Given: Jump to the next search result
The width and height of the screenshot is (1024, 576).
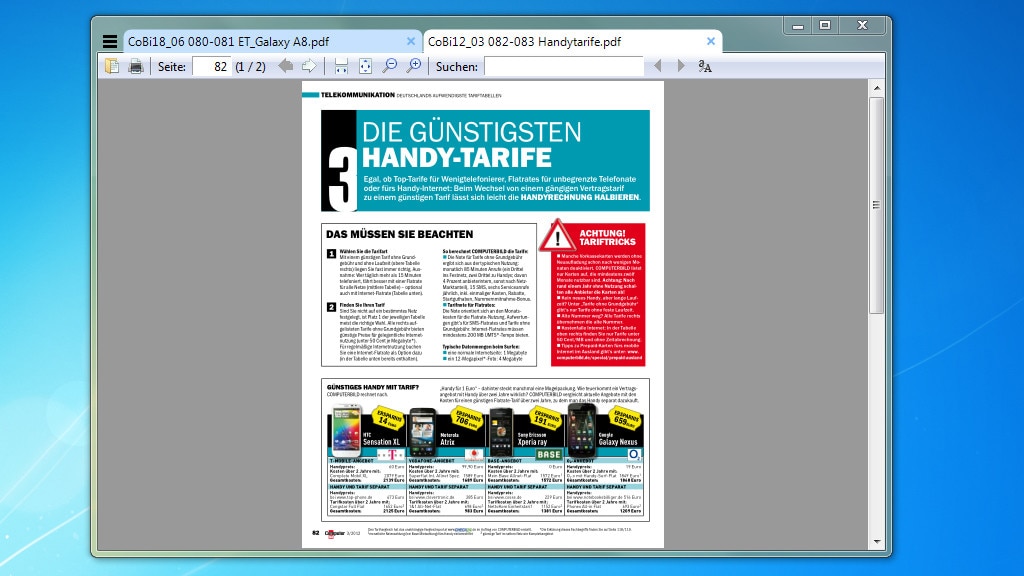Looking at the screenshot, I should coord(681,67).
